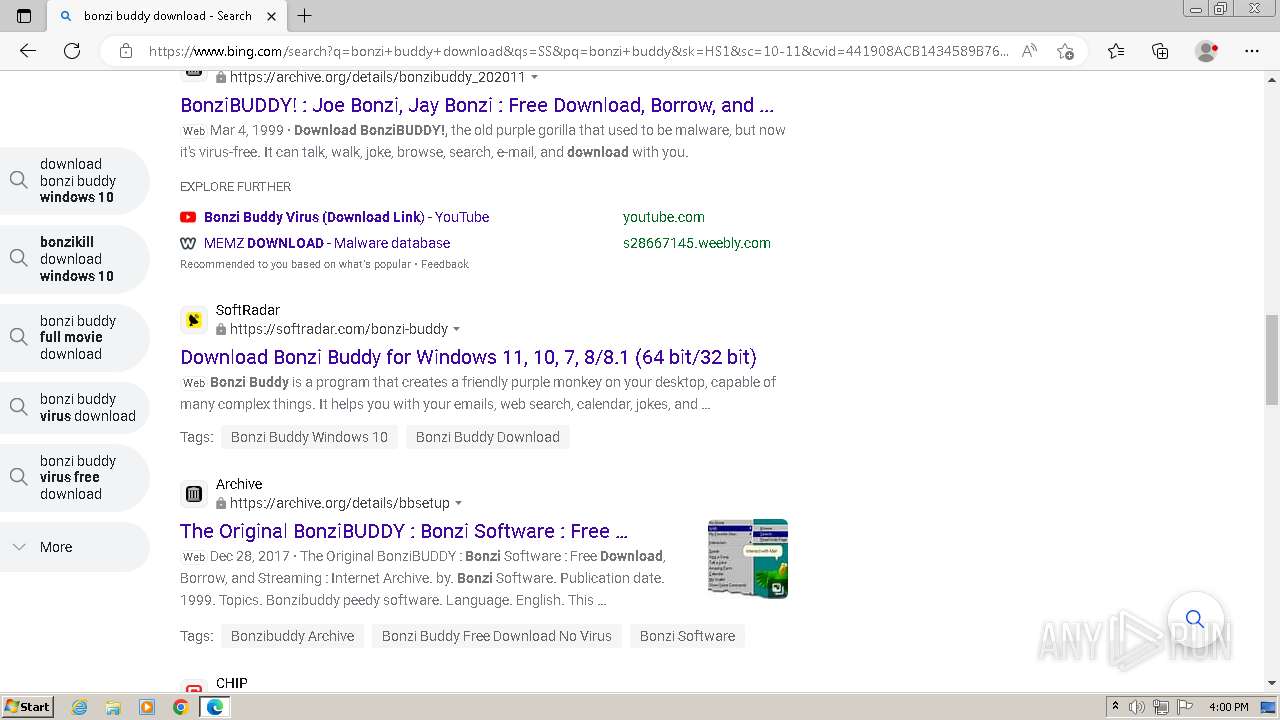Launch Google Chrome from taskbar
This screenshot has width=1280, height=720.
[181, 707]
